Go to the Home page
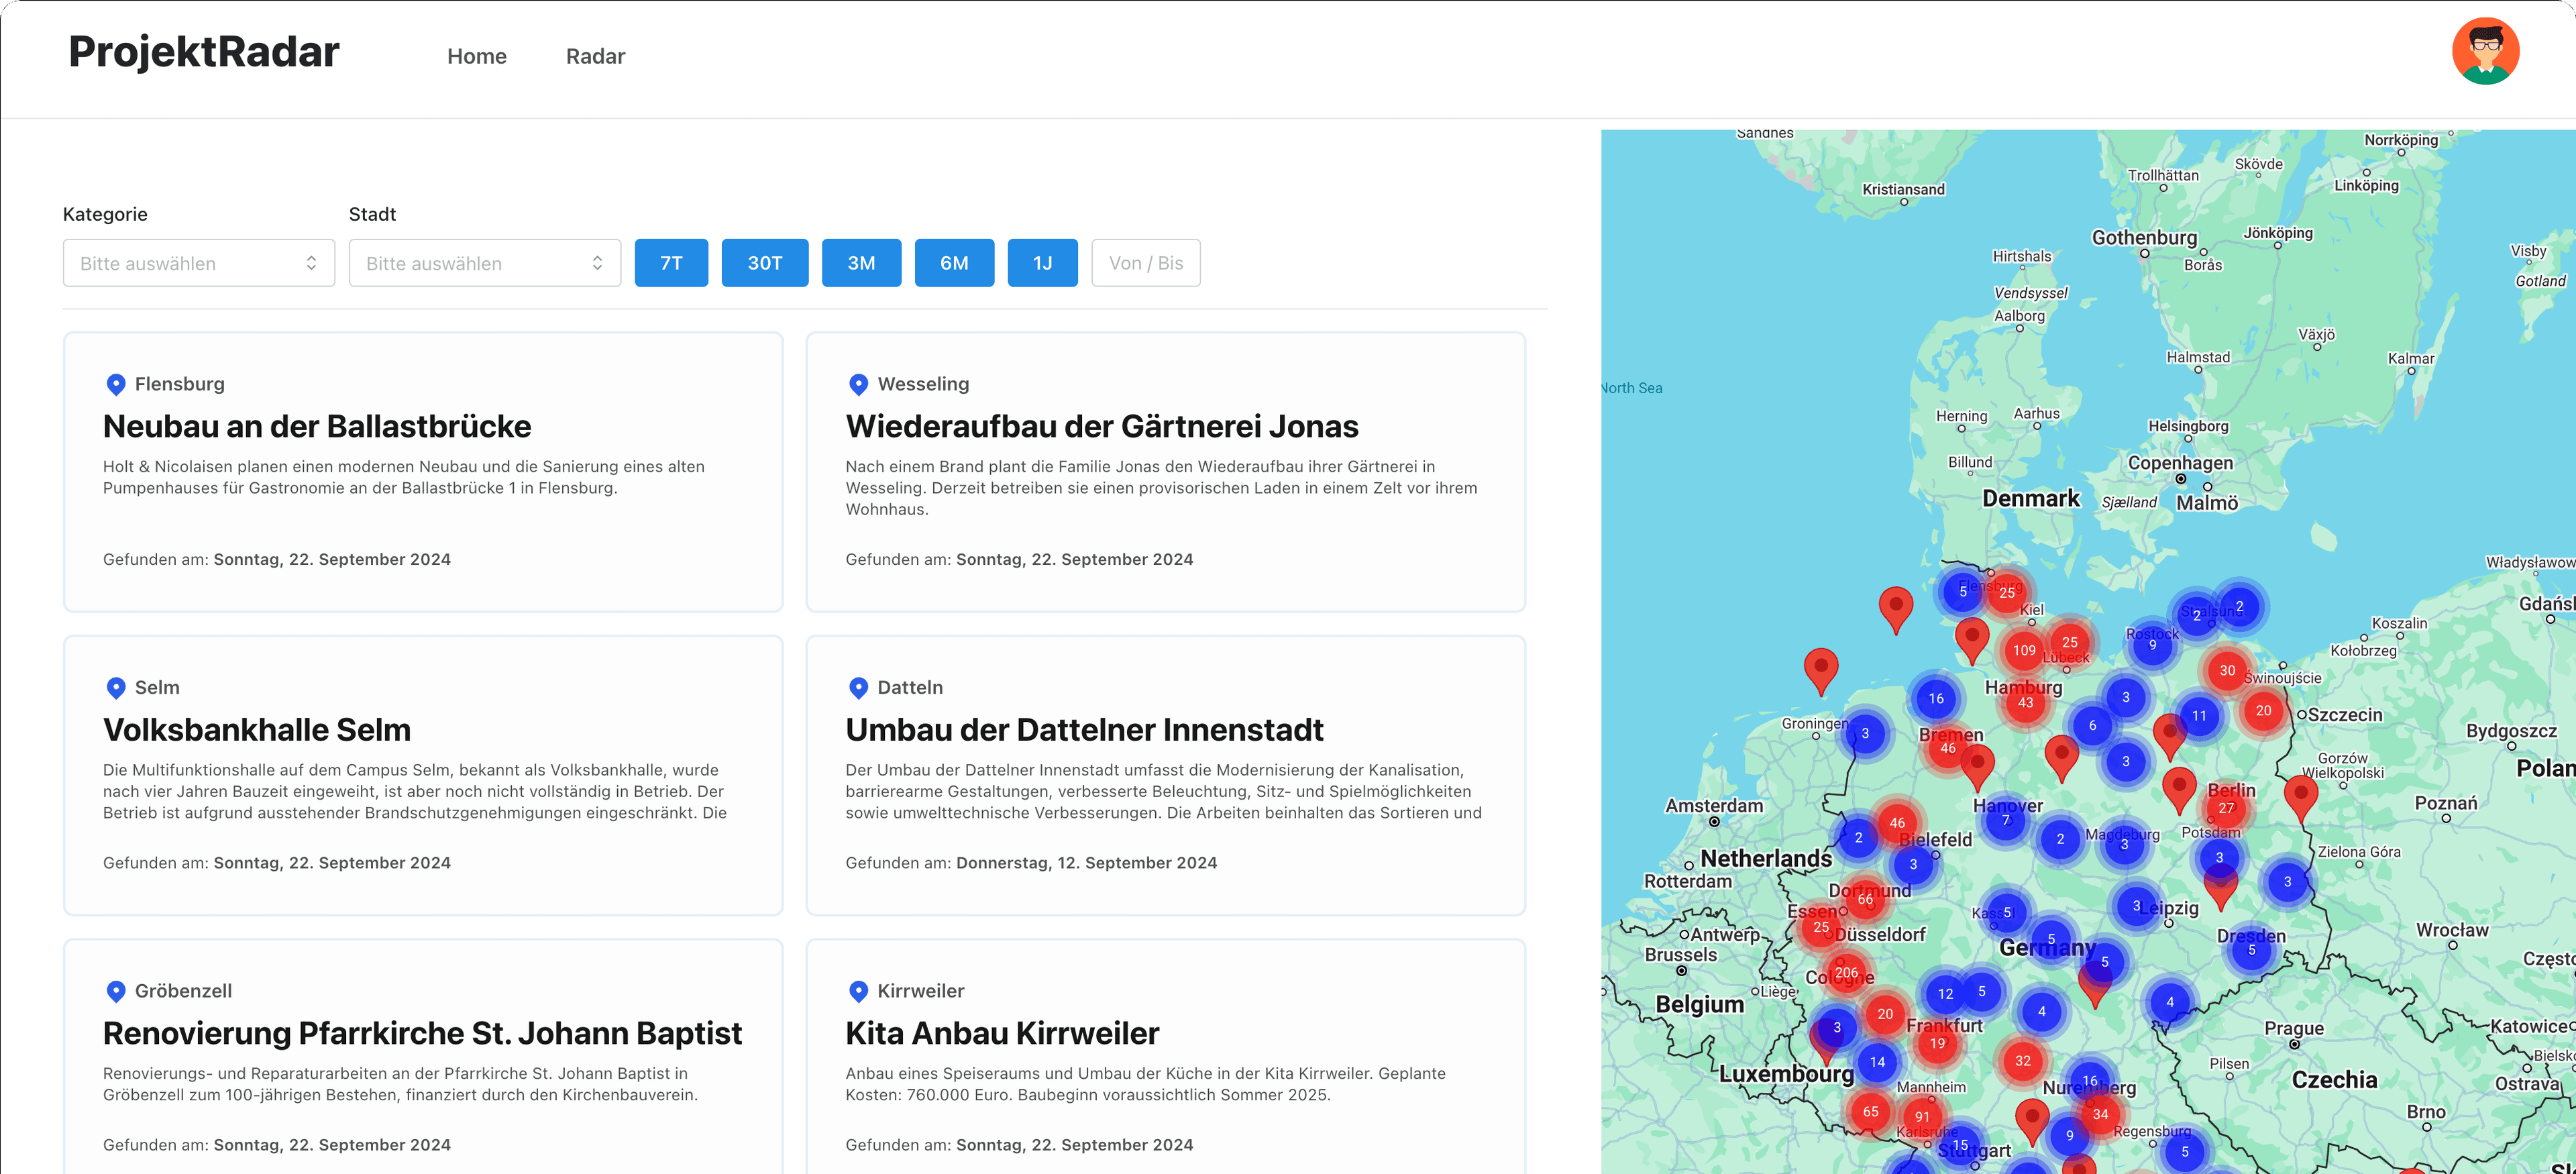 pos(477,56)
